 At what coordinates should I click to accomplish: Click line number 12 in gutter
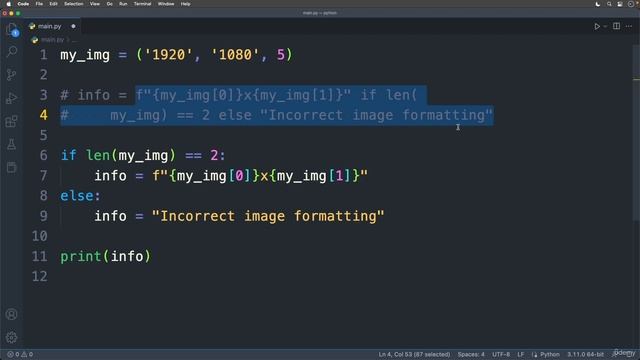[40, 276]
